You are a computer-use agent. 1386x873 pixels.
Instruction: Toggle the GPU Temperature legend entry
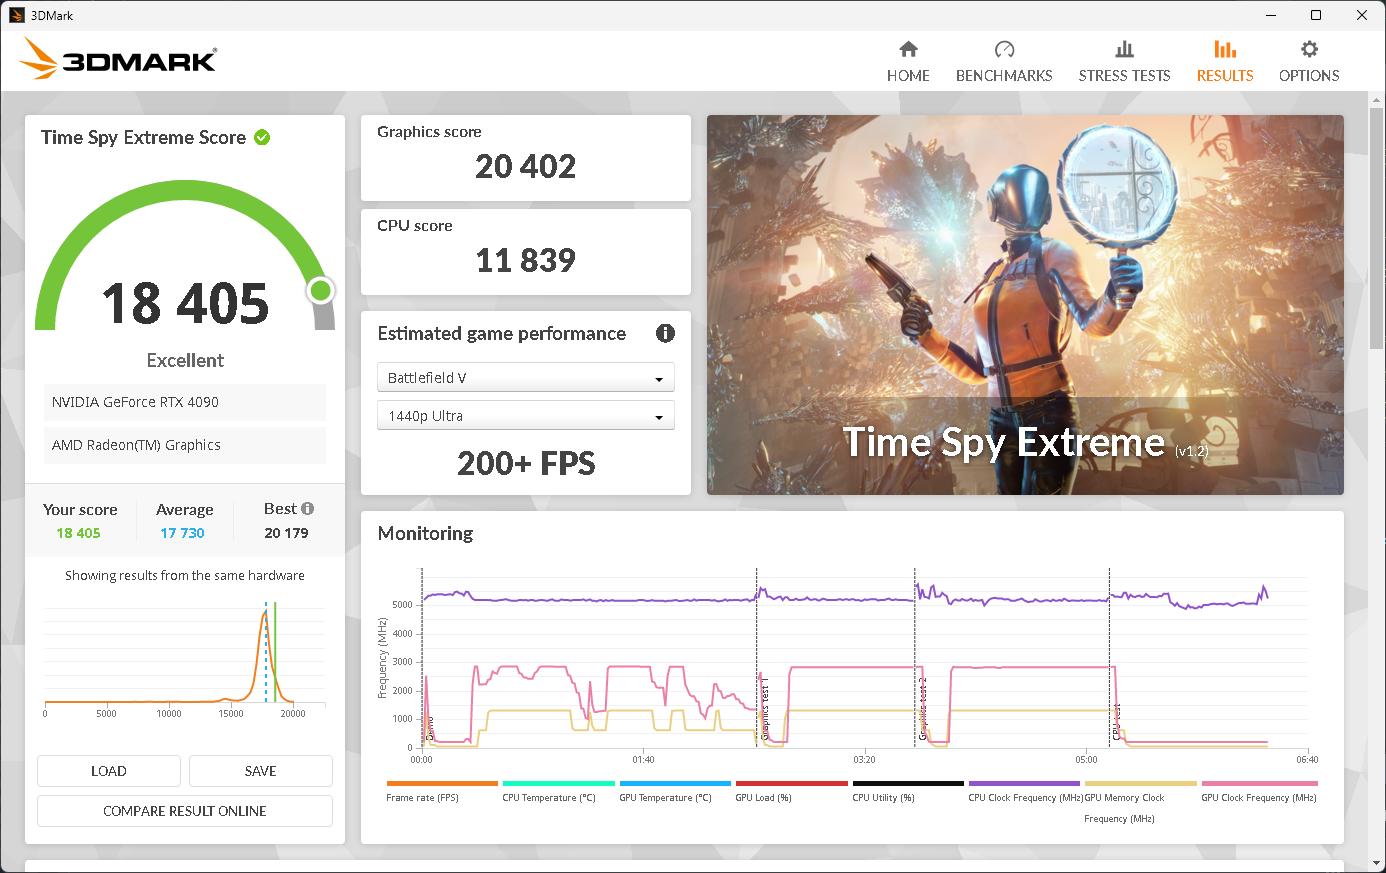(x=675, y=793)
